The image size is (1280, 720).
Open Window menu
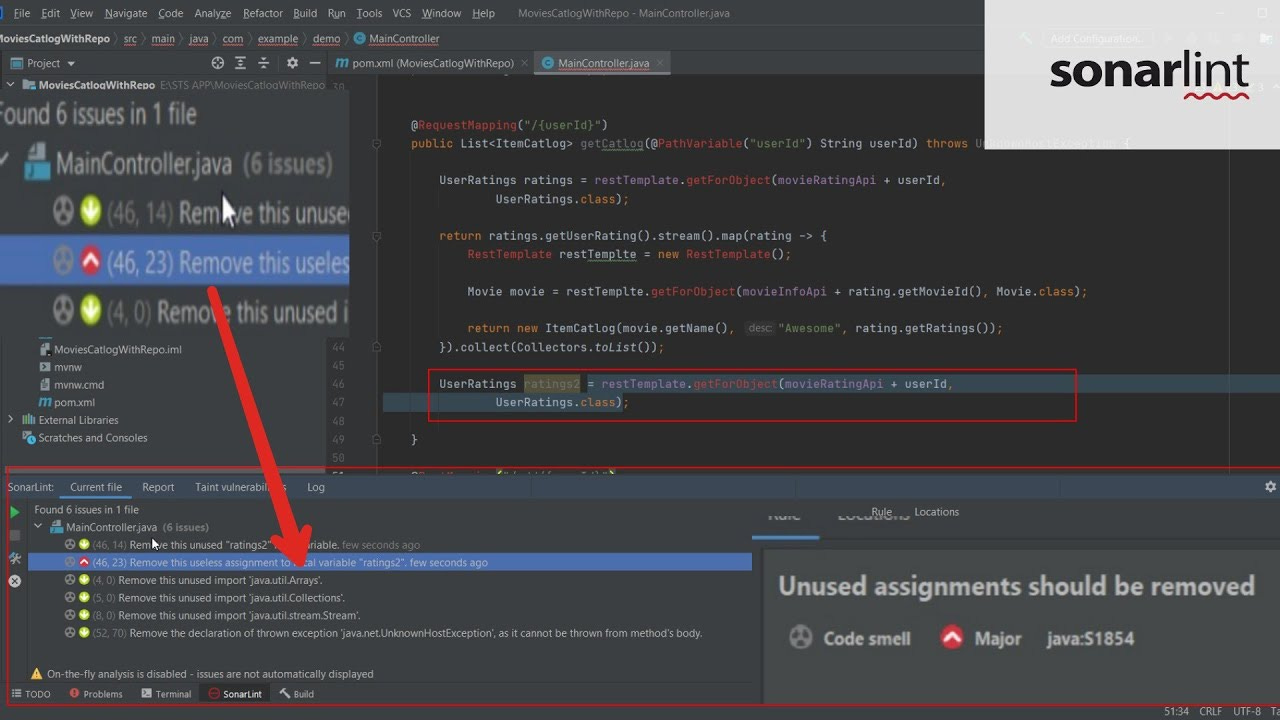[x=441, y=13]
